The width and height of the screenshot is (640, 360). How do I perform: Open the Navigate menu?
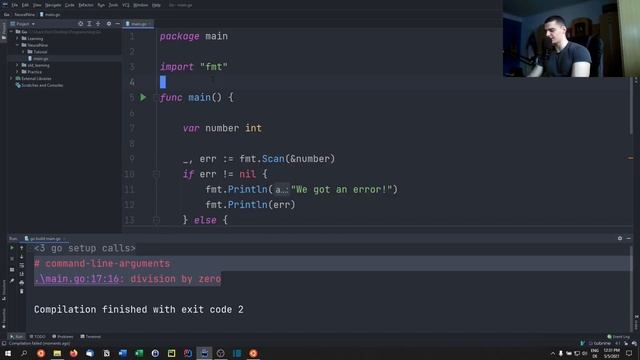click(x=53, y=5)
